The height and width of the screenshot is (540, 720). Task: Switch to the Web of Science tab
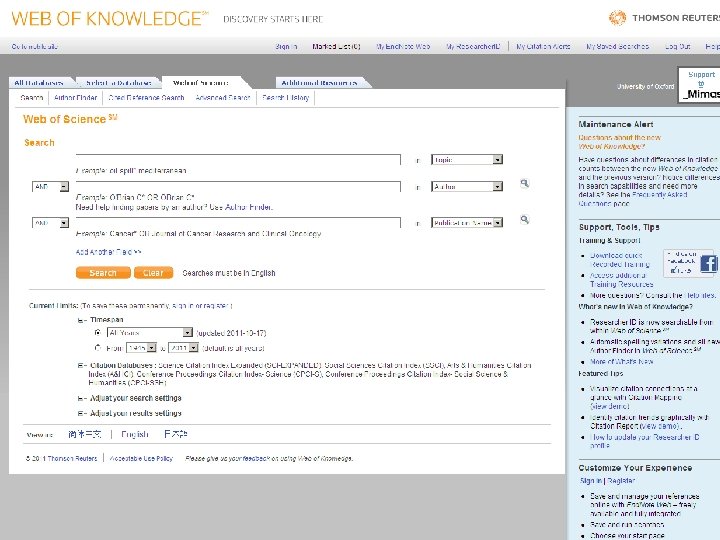tap(201, 83)
